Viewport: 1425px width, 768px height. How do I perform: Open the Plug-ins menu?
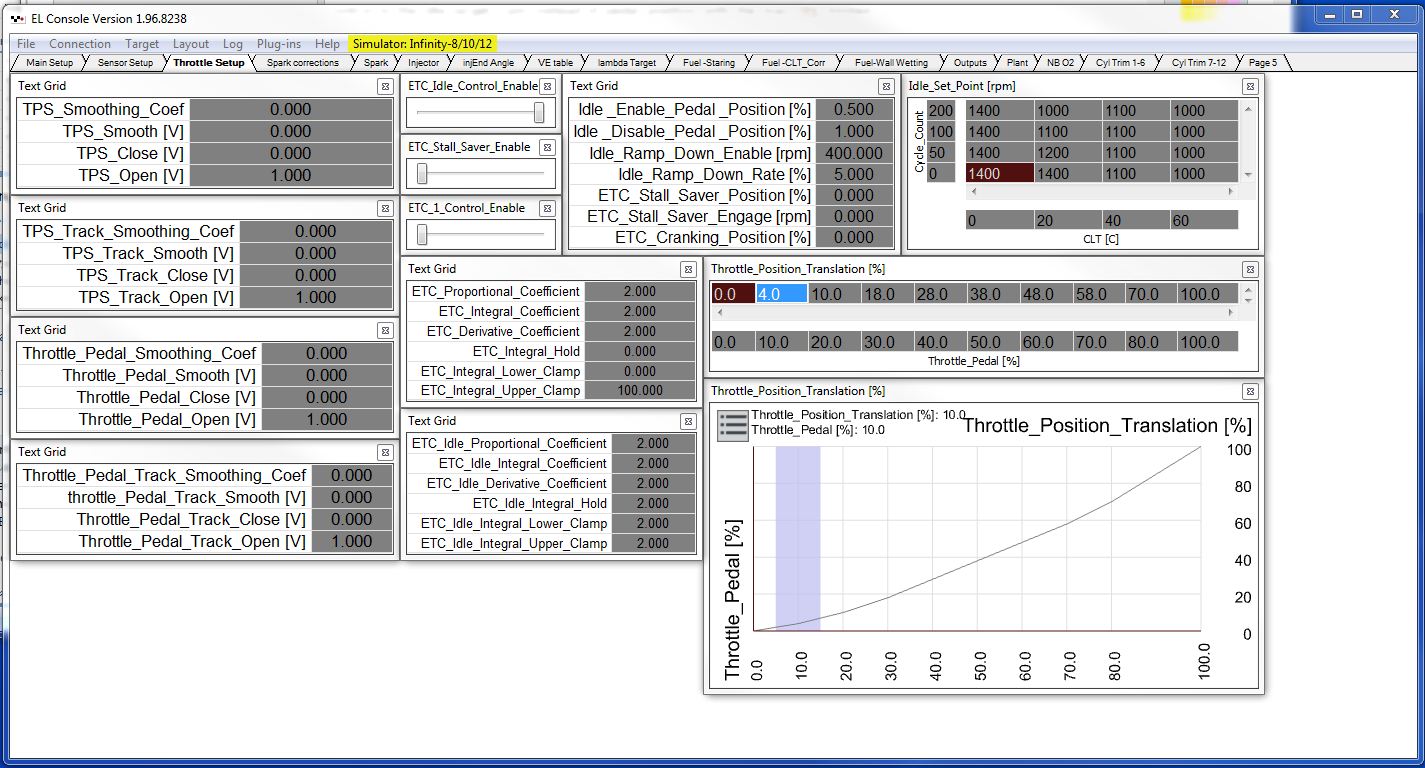279,44
